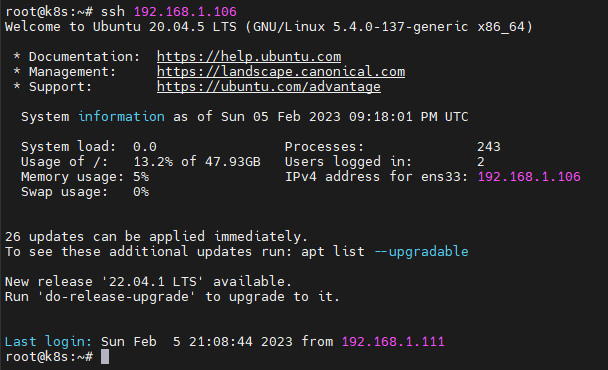Click the ens33 IPv4 address 192.168.1.106
Screen dimensions: 608x370
pyautogui.click(x=529, y=177)
